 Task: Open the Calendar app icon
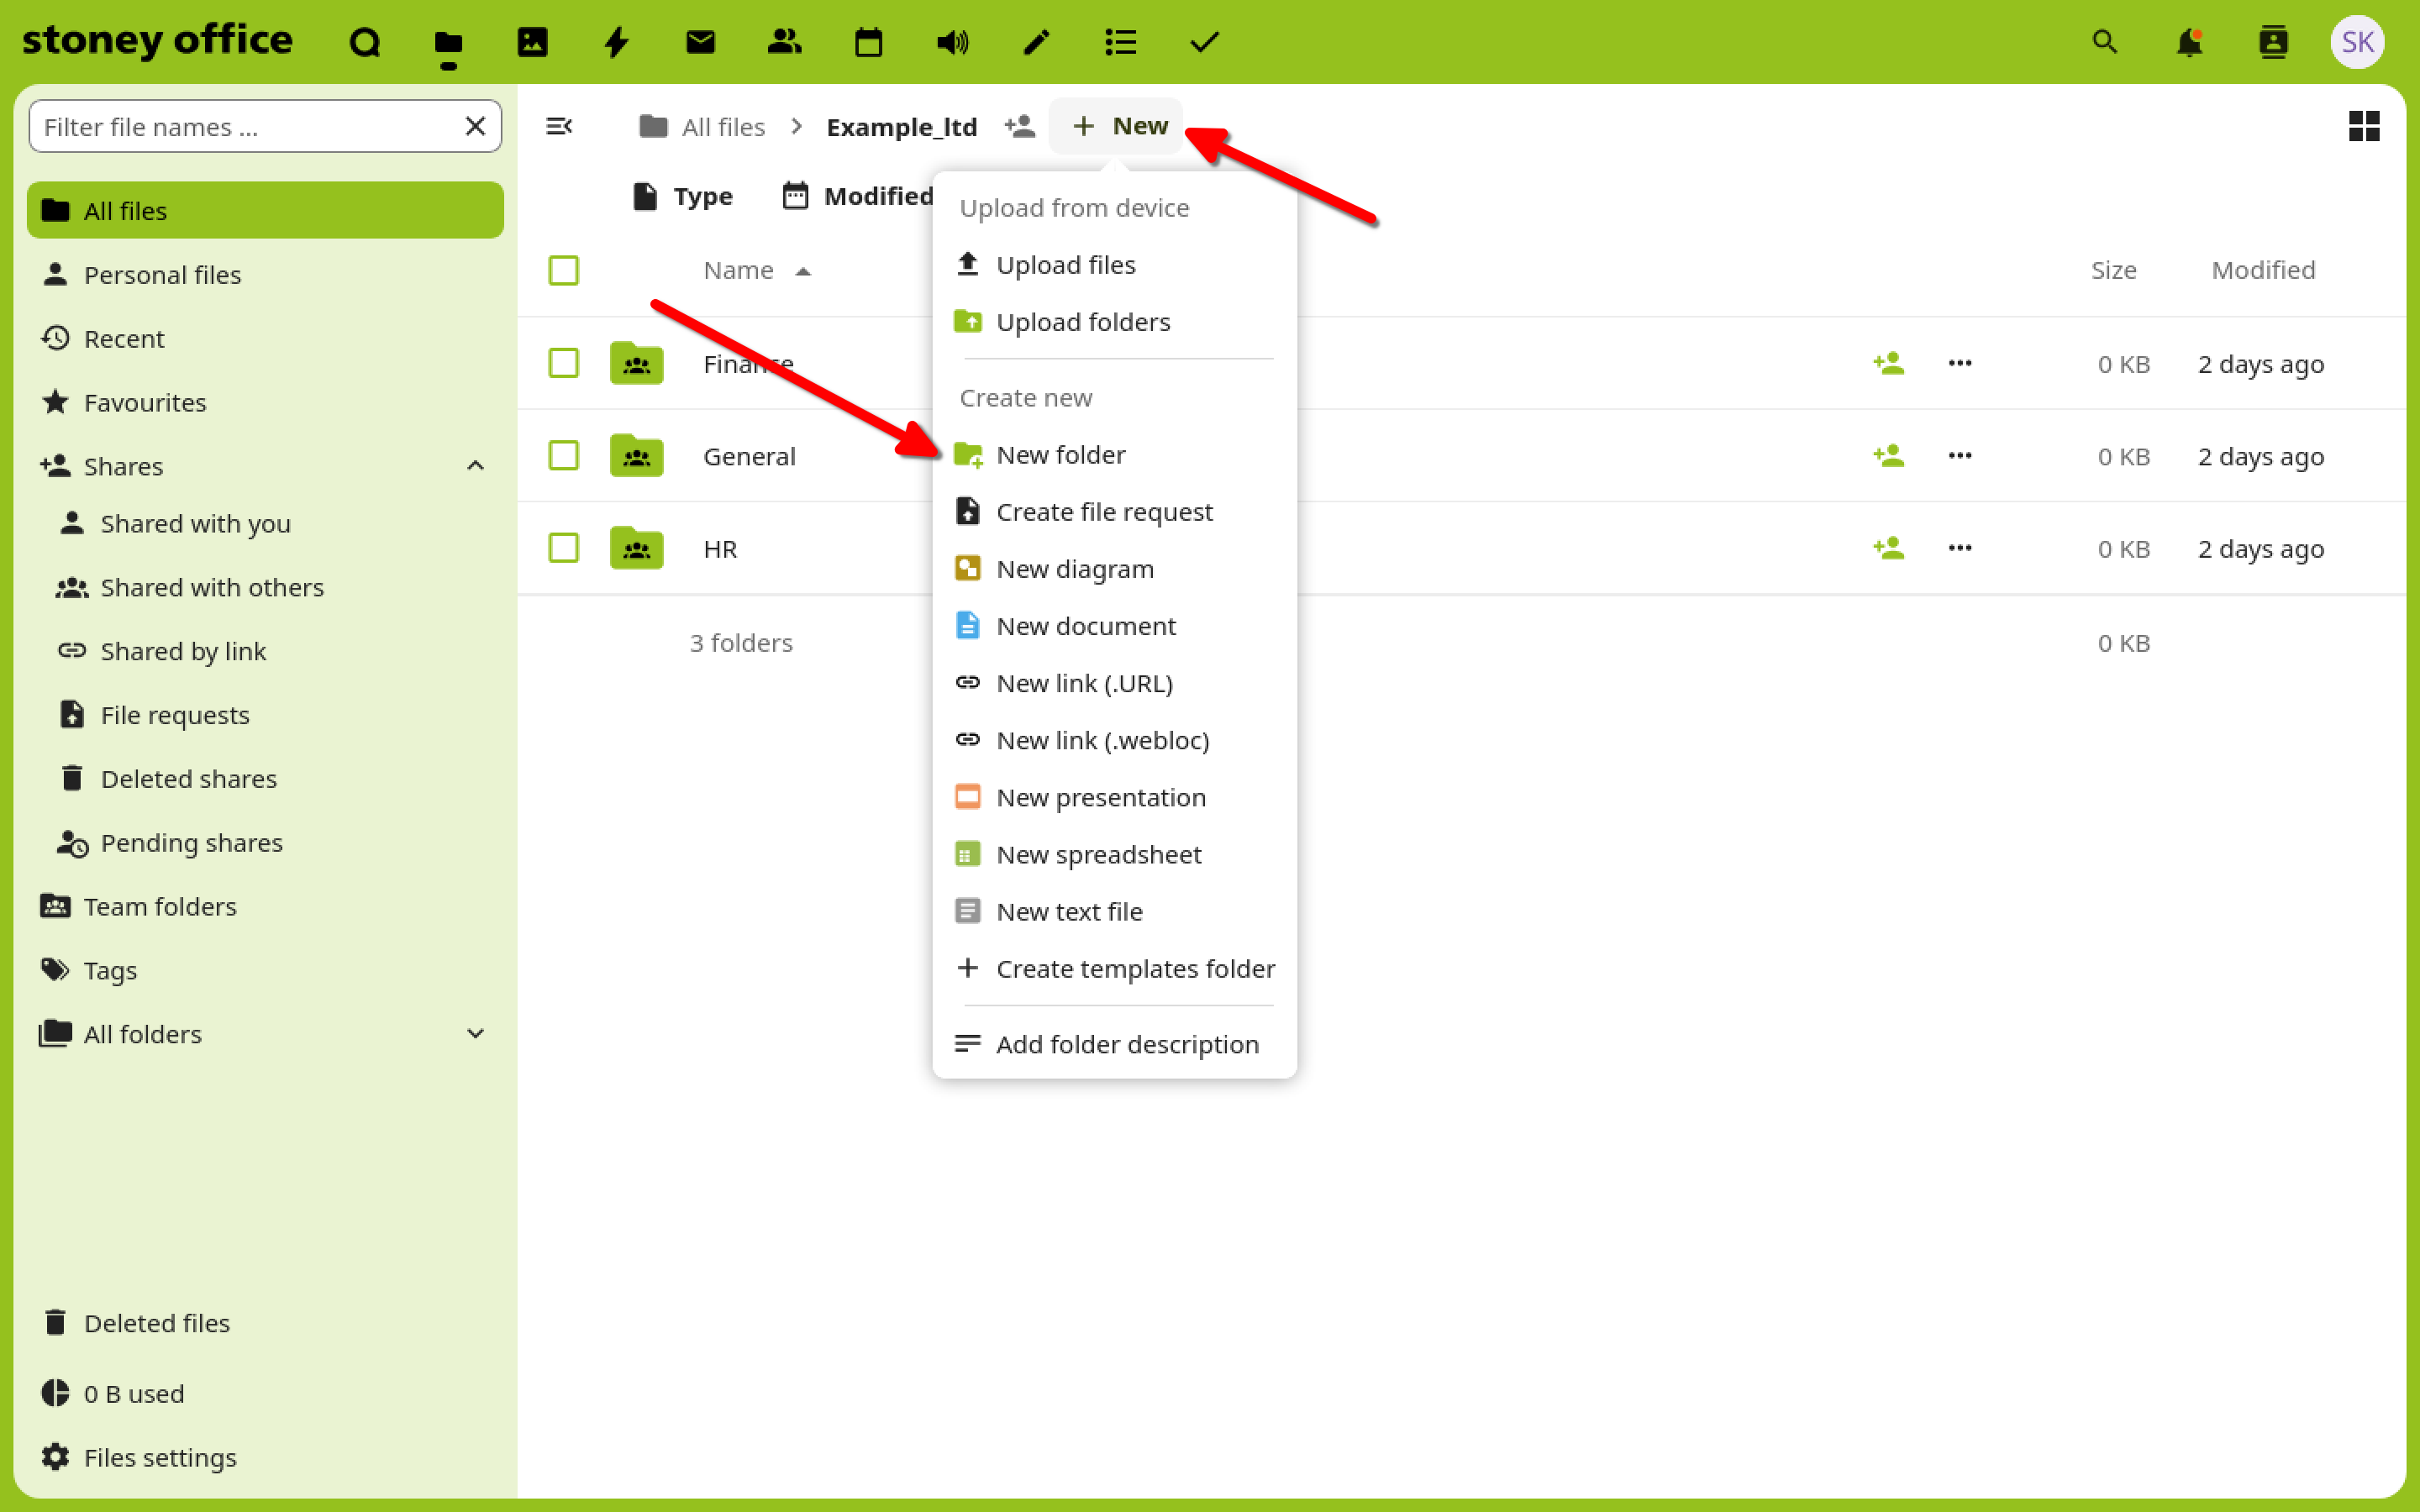point(868,42)
